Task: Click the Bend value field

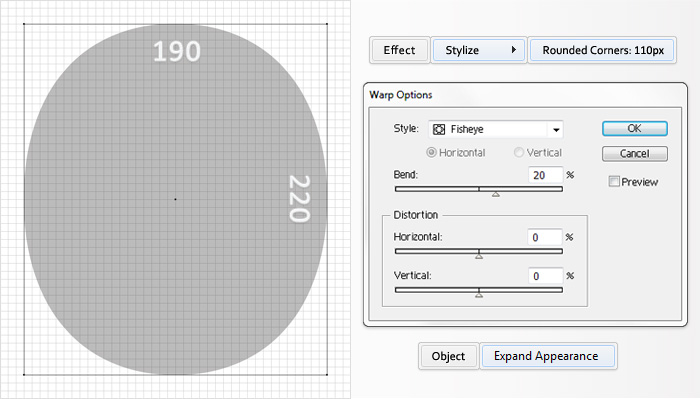Action: (x=546, y=175)
